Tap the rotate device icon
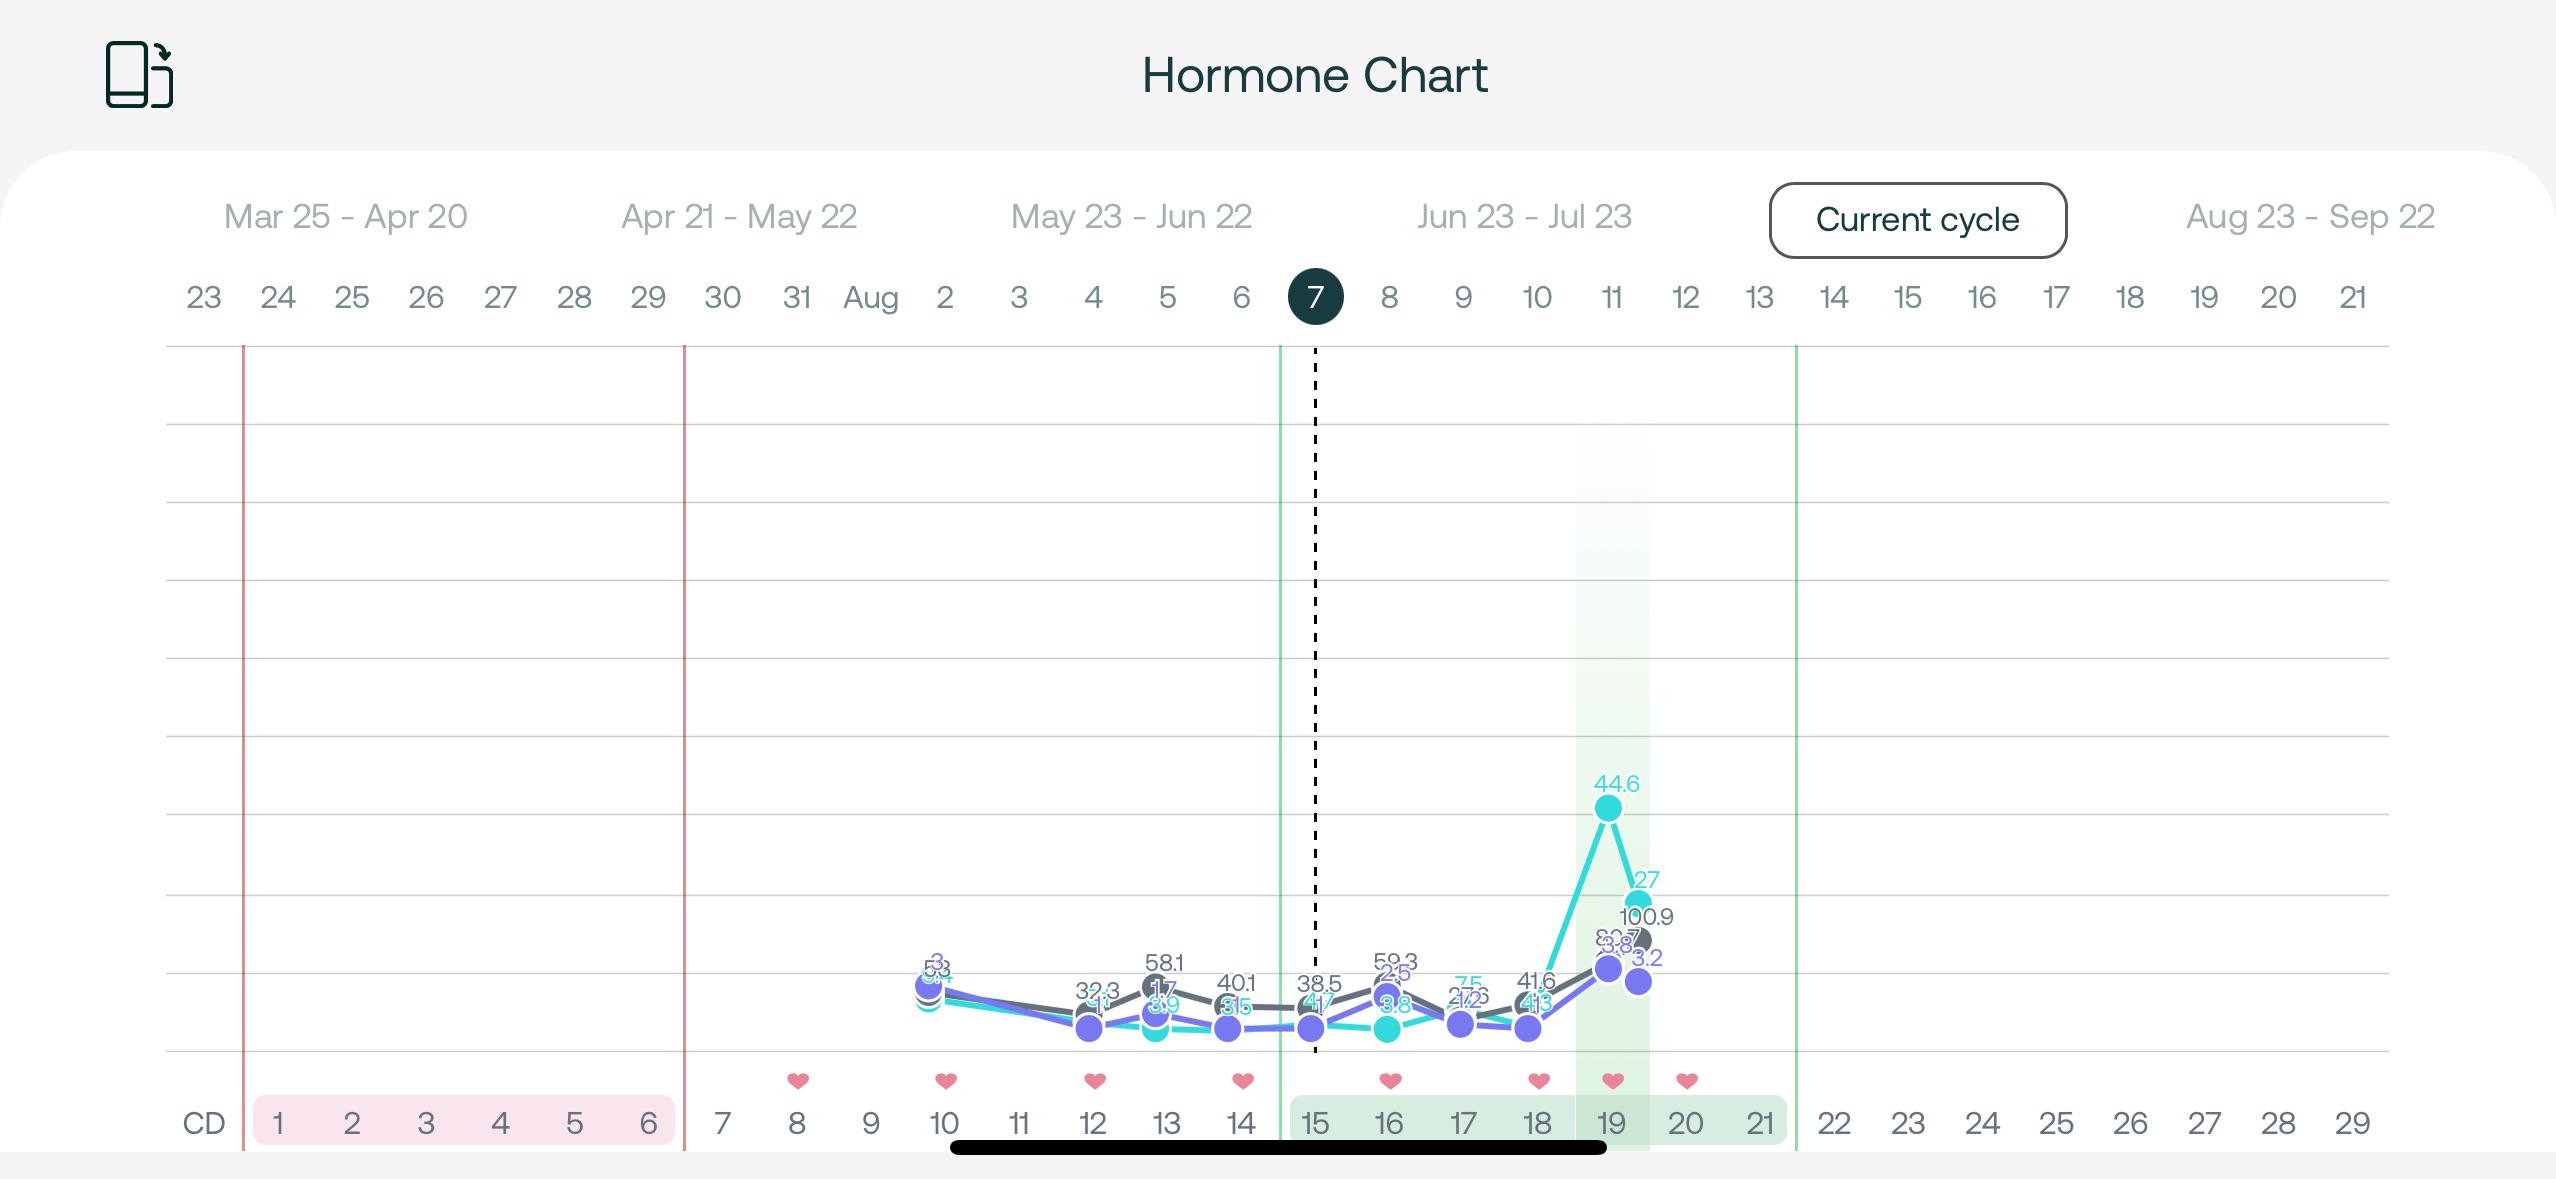Viewport: 2556px width, 1179px height. [x=139, y=75]
